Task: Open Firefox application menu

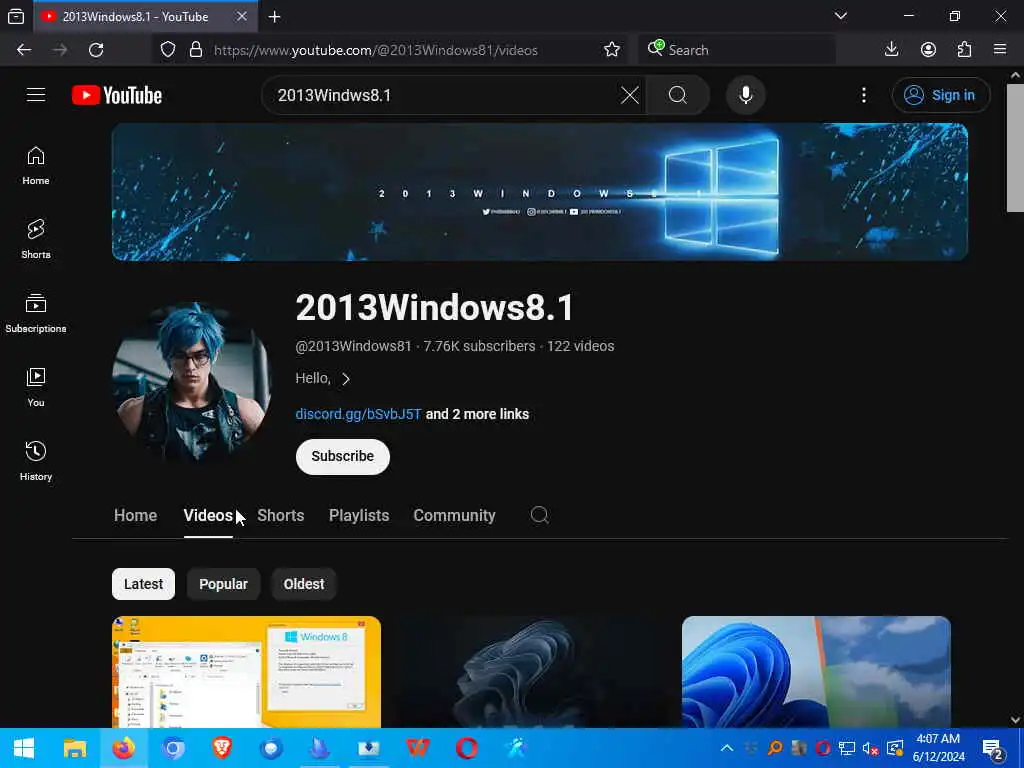Action: (1000, 50)
